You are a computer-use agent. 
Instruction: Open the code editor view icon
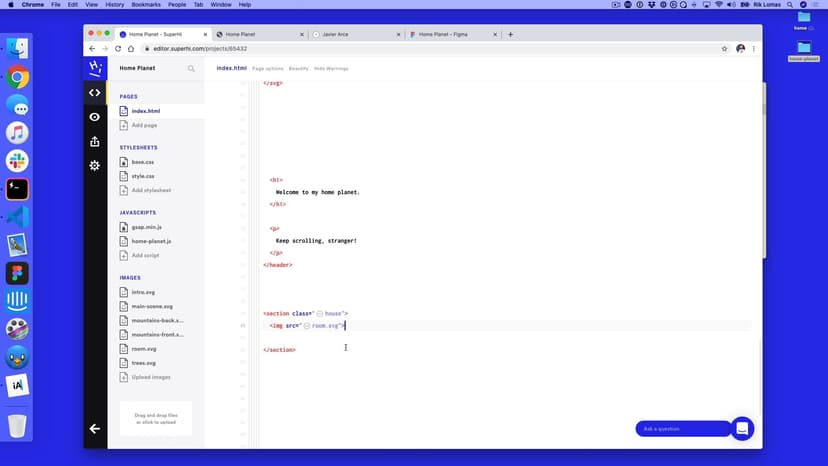(95, 93)
